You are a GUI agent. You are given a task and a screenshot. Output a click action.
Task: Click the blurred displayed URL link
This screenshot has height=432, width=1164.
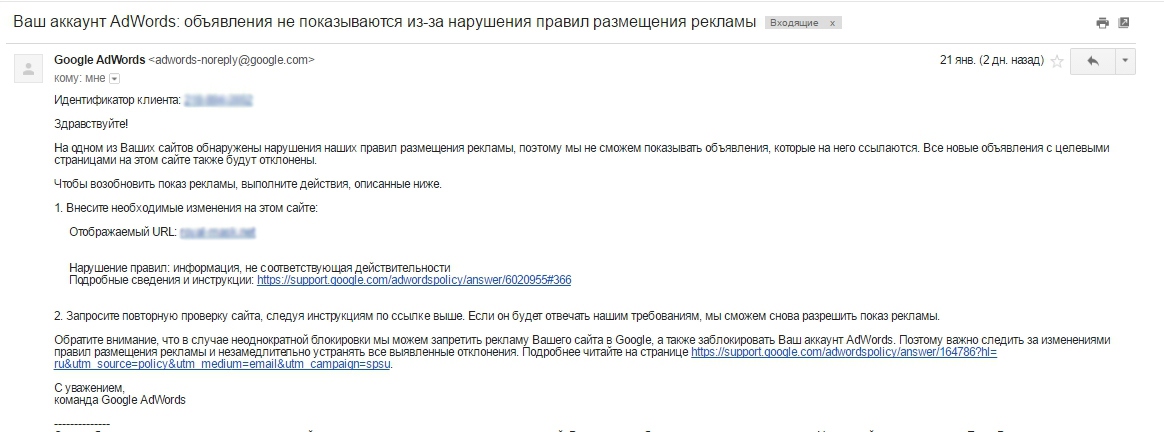pos(218,232)
